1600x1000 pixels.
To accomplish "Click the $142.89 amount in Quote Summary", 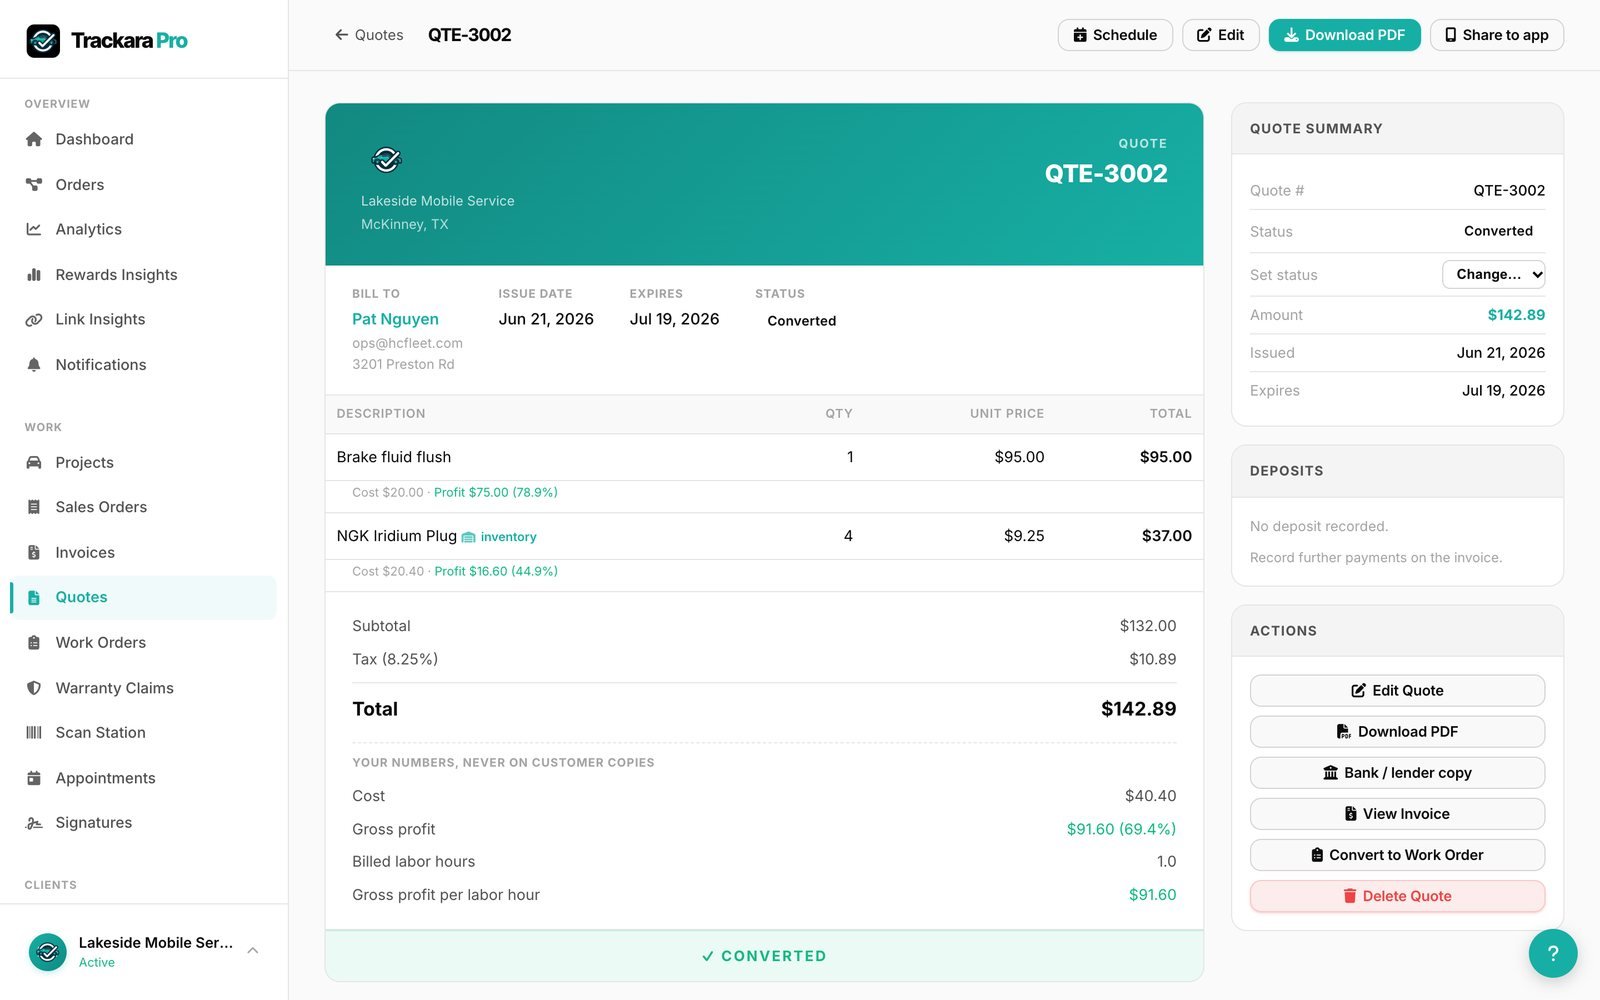I will (1516, 315).
